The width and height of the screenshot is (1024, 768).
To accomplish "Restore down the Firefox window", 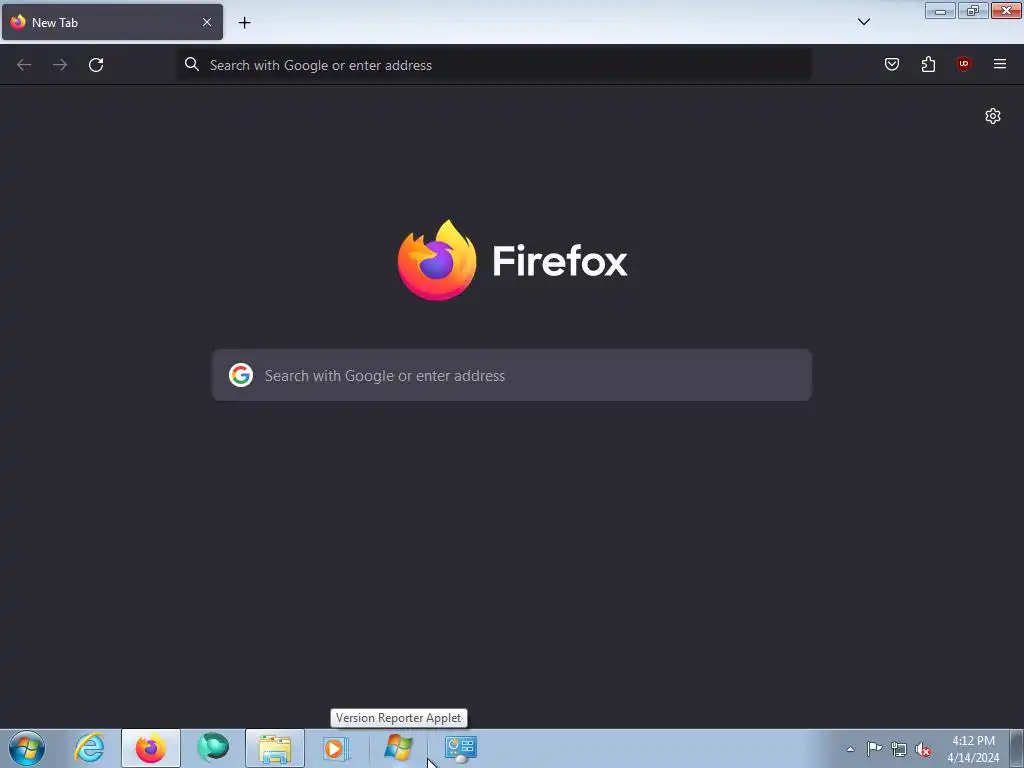I will pyautogui.click(x=973, y=10).
